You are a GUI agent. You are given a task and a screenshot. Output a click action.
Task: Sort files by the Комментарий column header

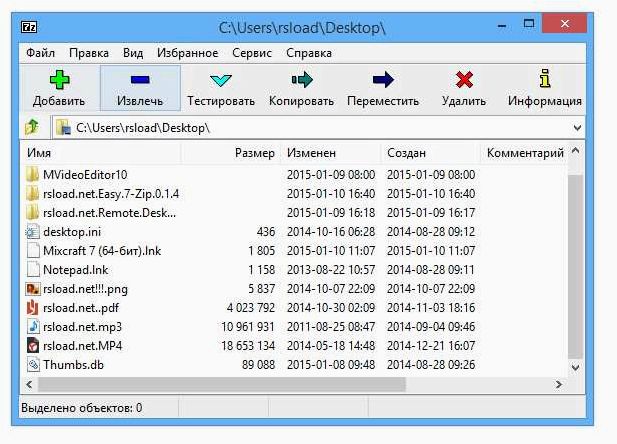tap(525, 153)
